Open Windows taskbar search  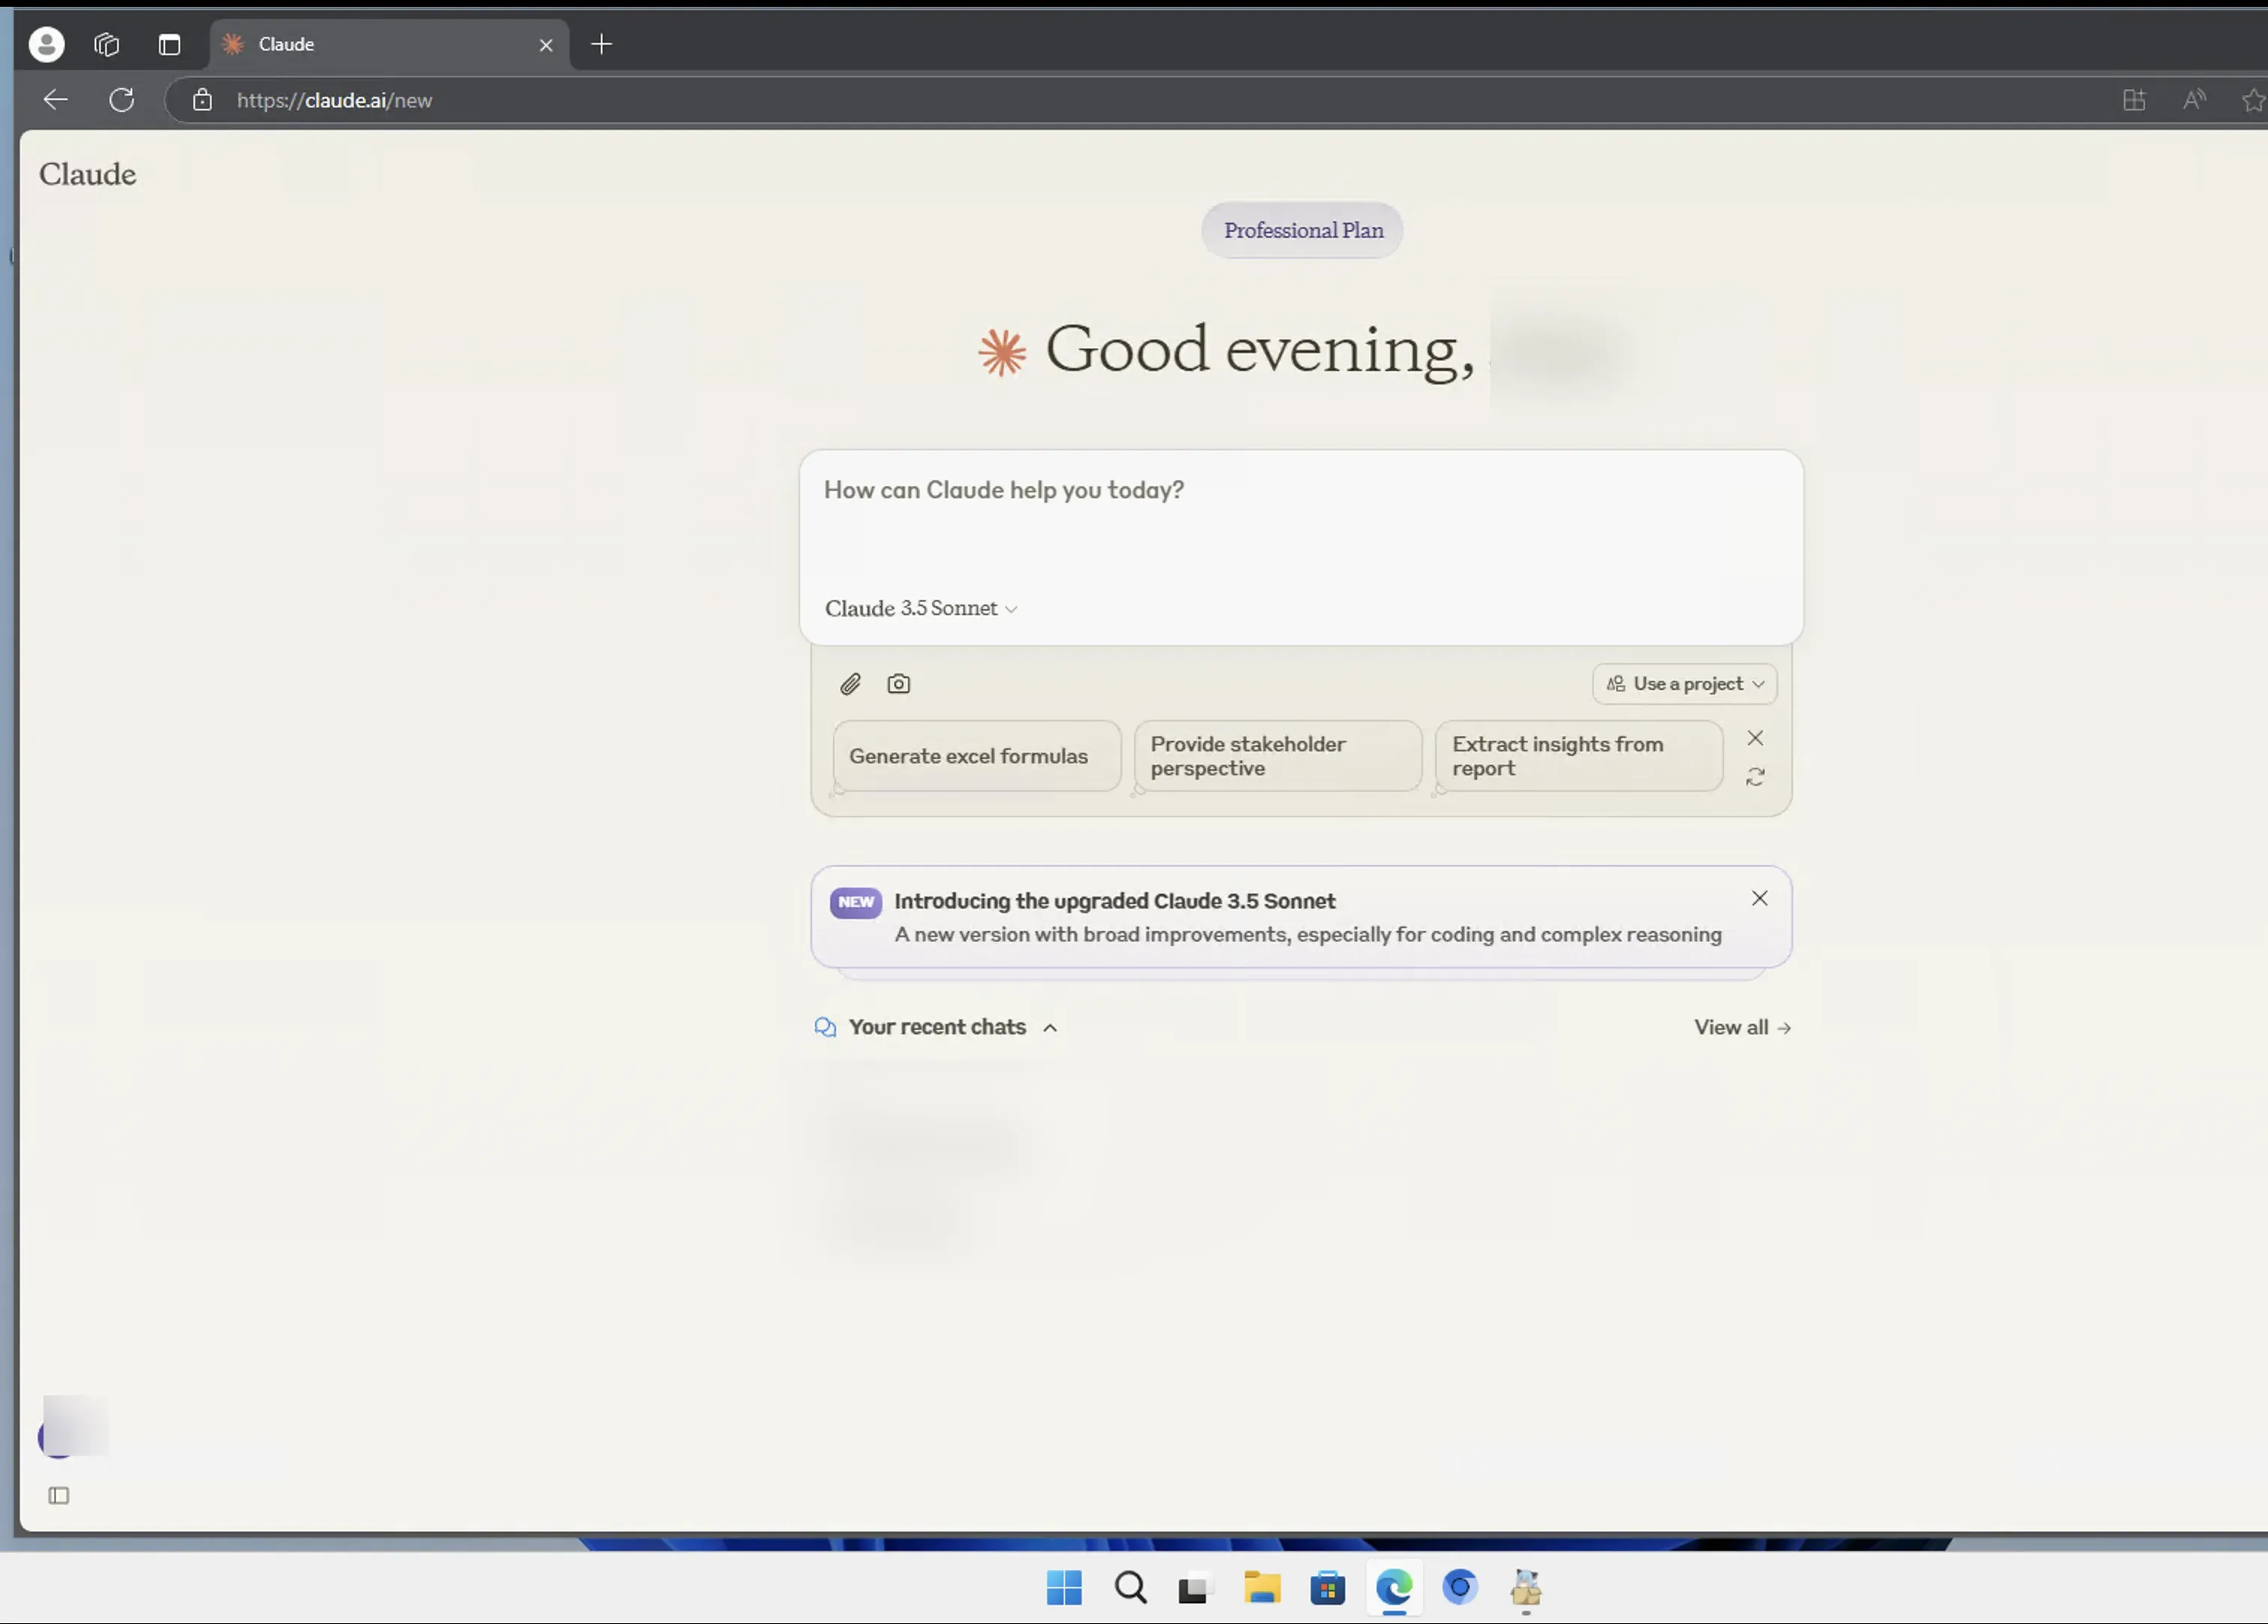coord(1130,1587)
